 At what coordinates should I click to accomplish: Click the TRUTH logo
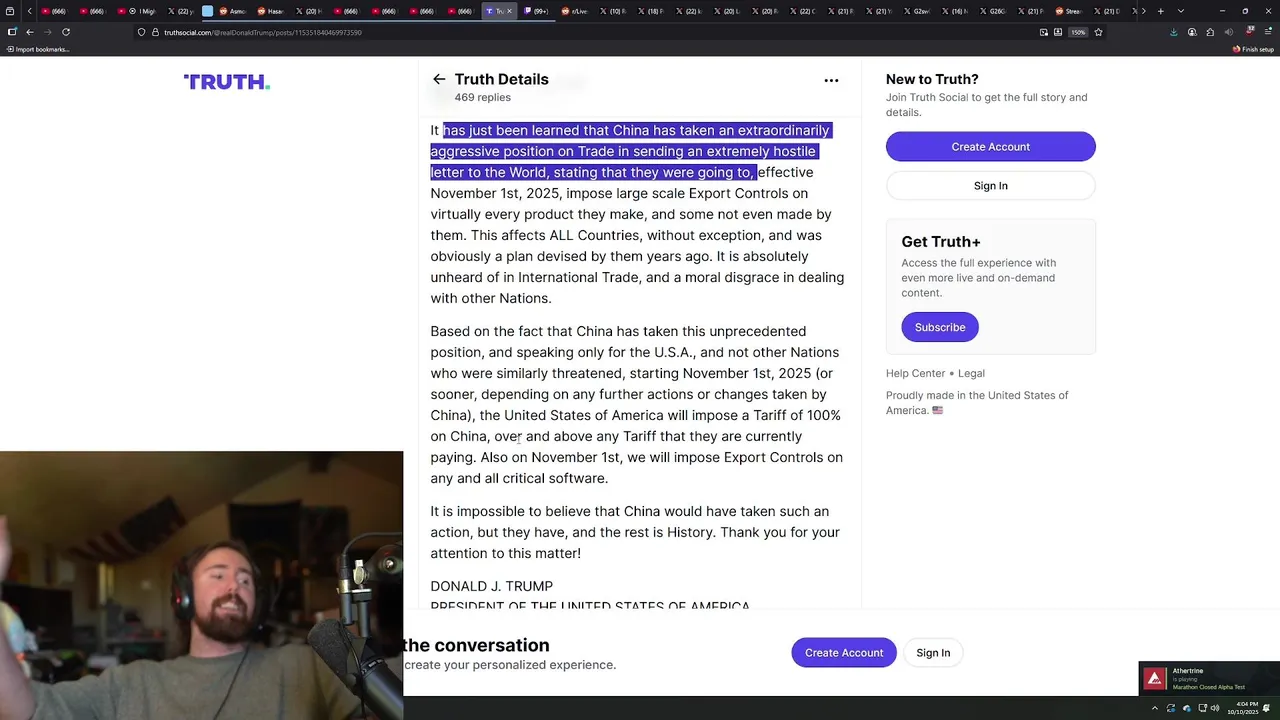(x=227, y=82)
